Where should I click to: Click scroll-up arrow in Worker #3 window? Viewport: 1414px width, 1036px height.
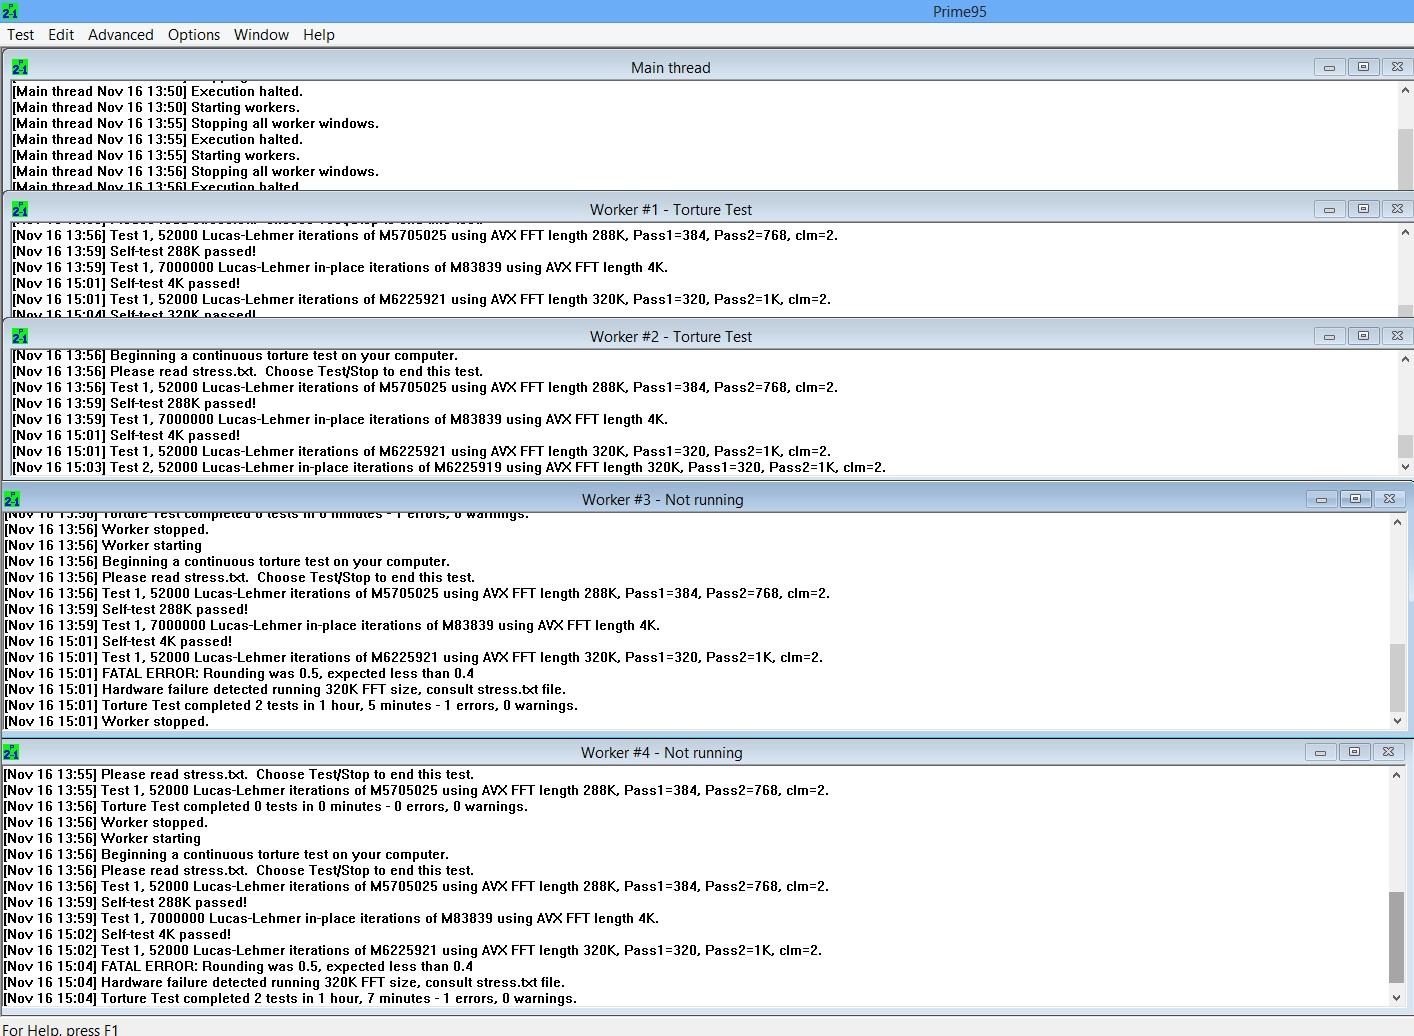tap(1397, 523)
